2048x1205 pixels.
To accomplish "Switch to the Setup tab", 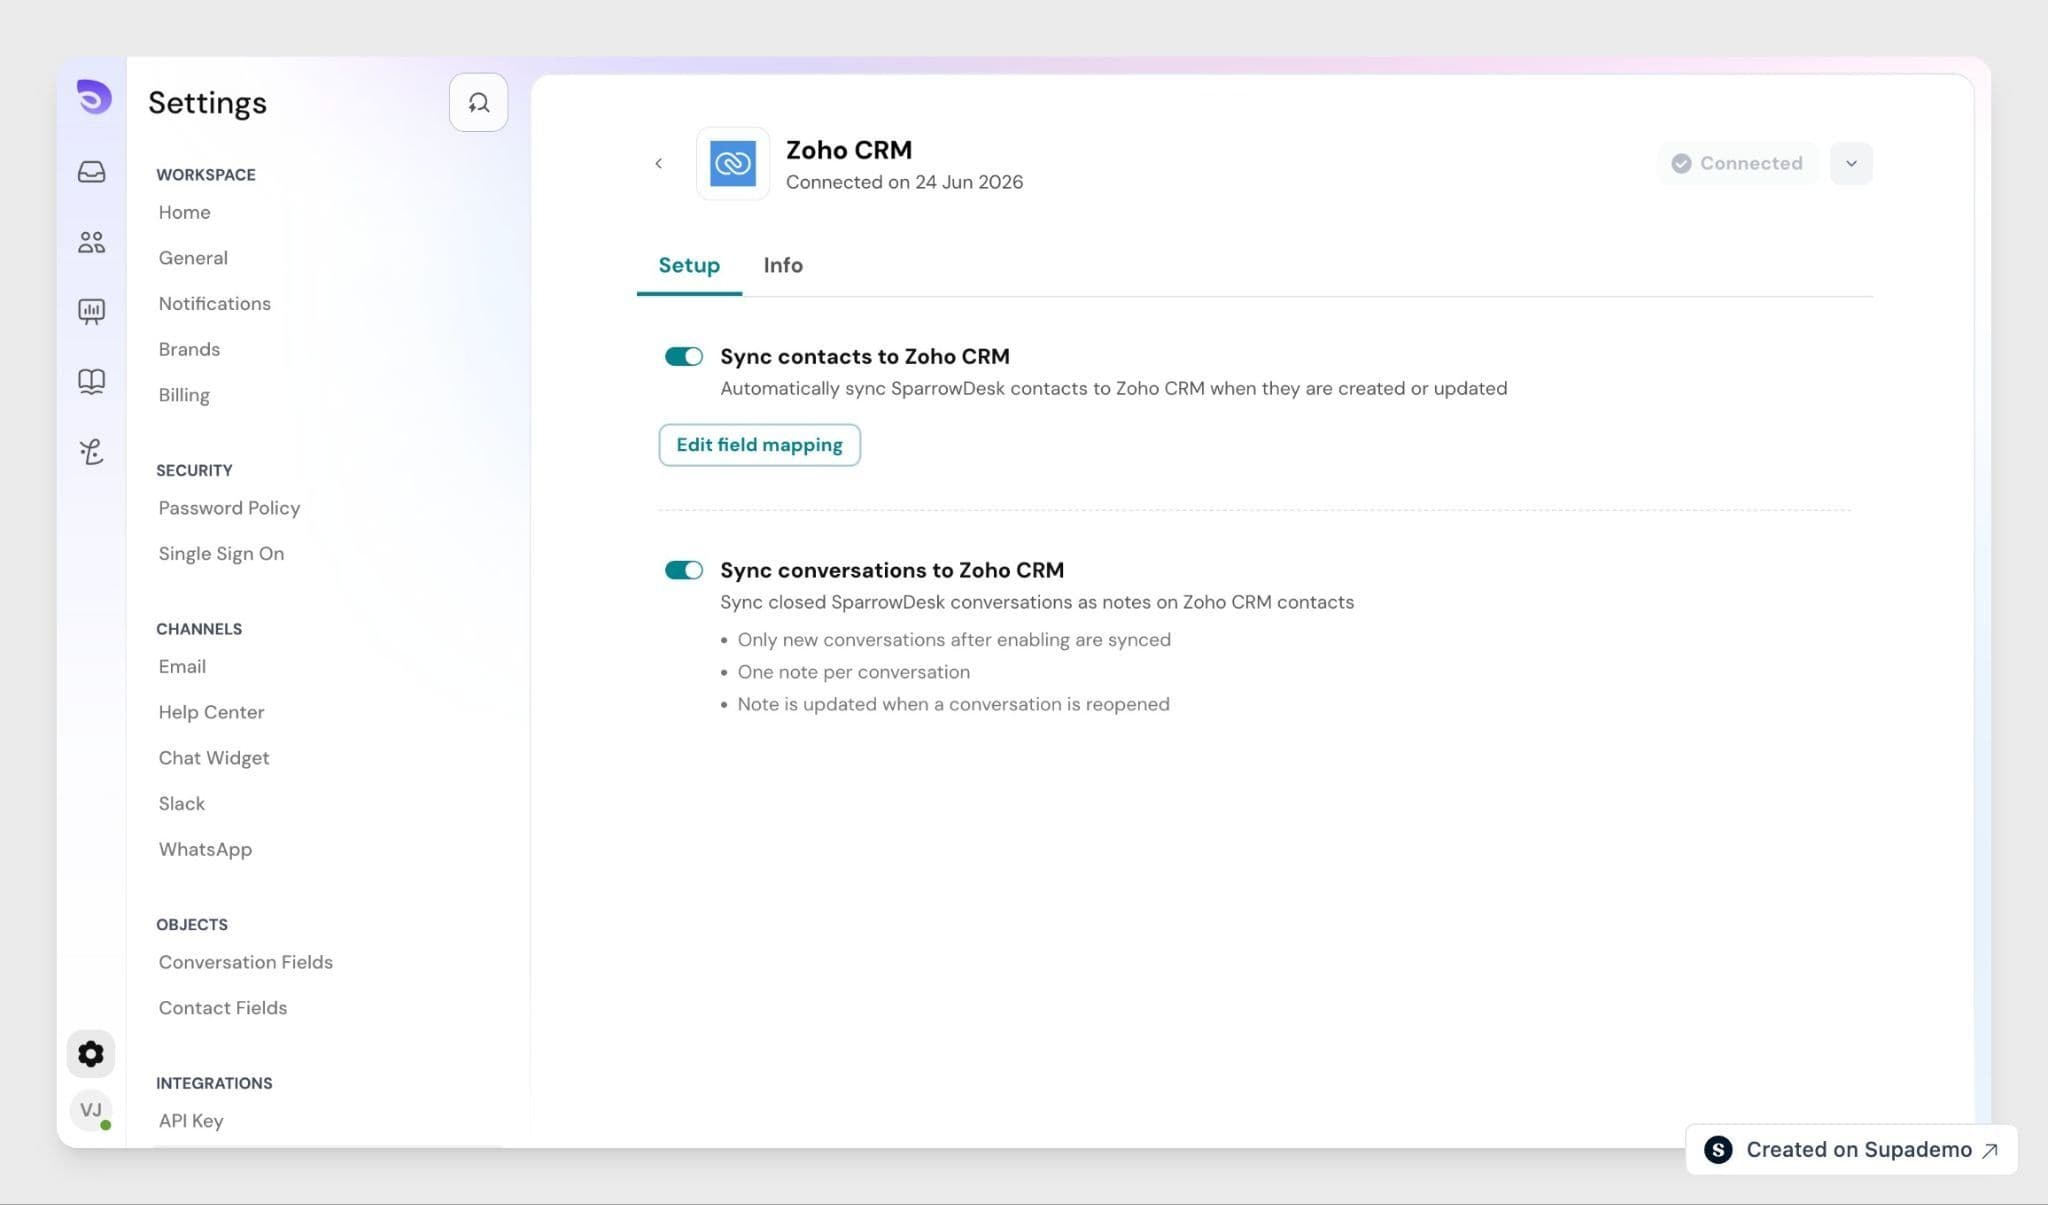I will tap(689, 265).
